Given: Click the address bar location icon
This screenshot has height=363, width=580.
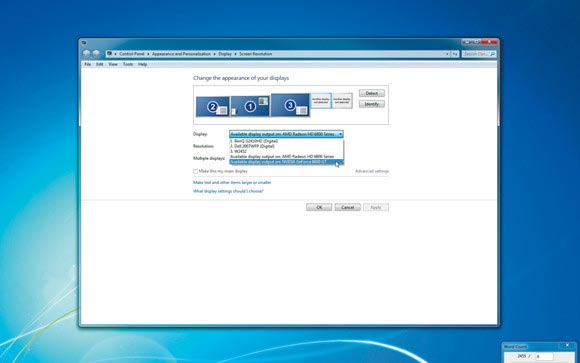Looking at the screenshot, I should click(109, 54).
